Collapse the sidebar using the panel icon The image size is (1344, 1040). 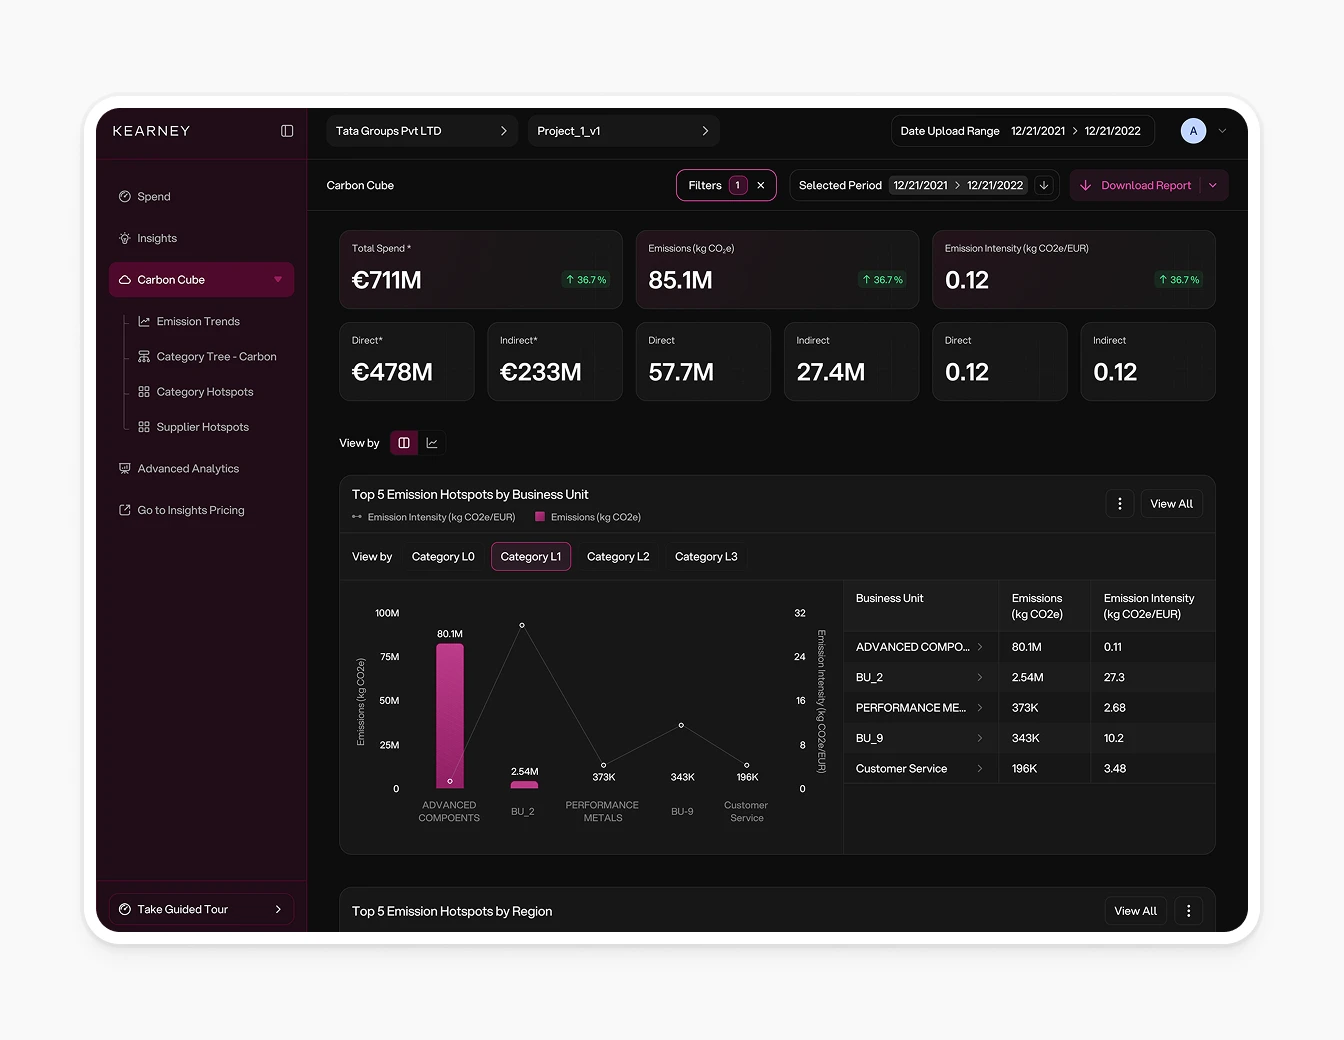[287, 131]
